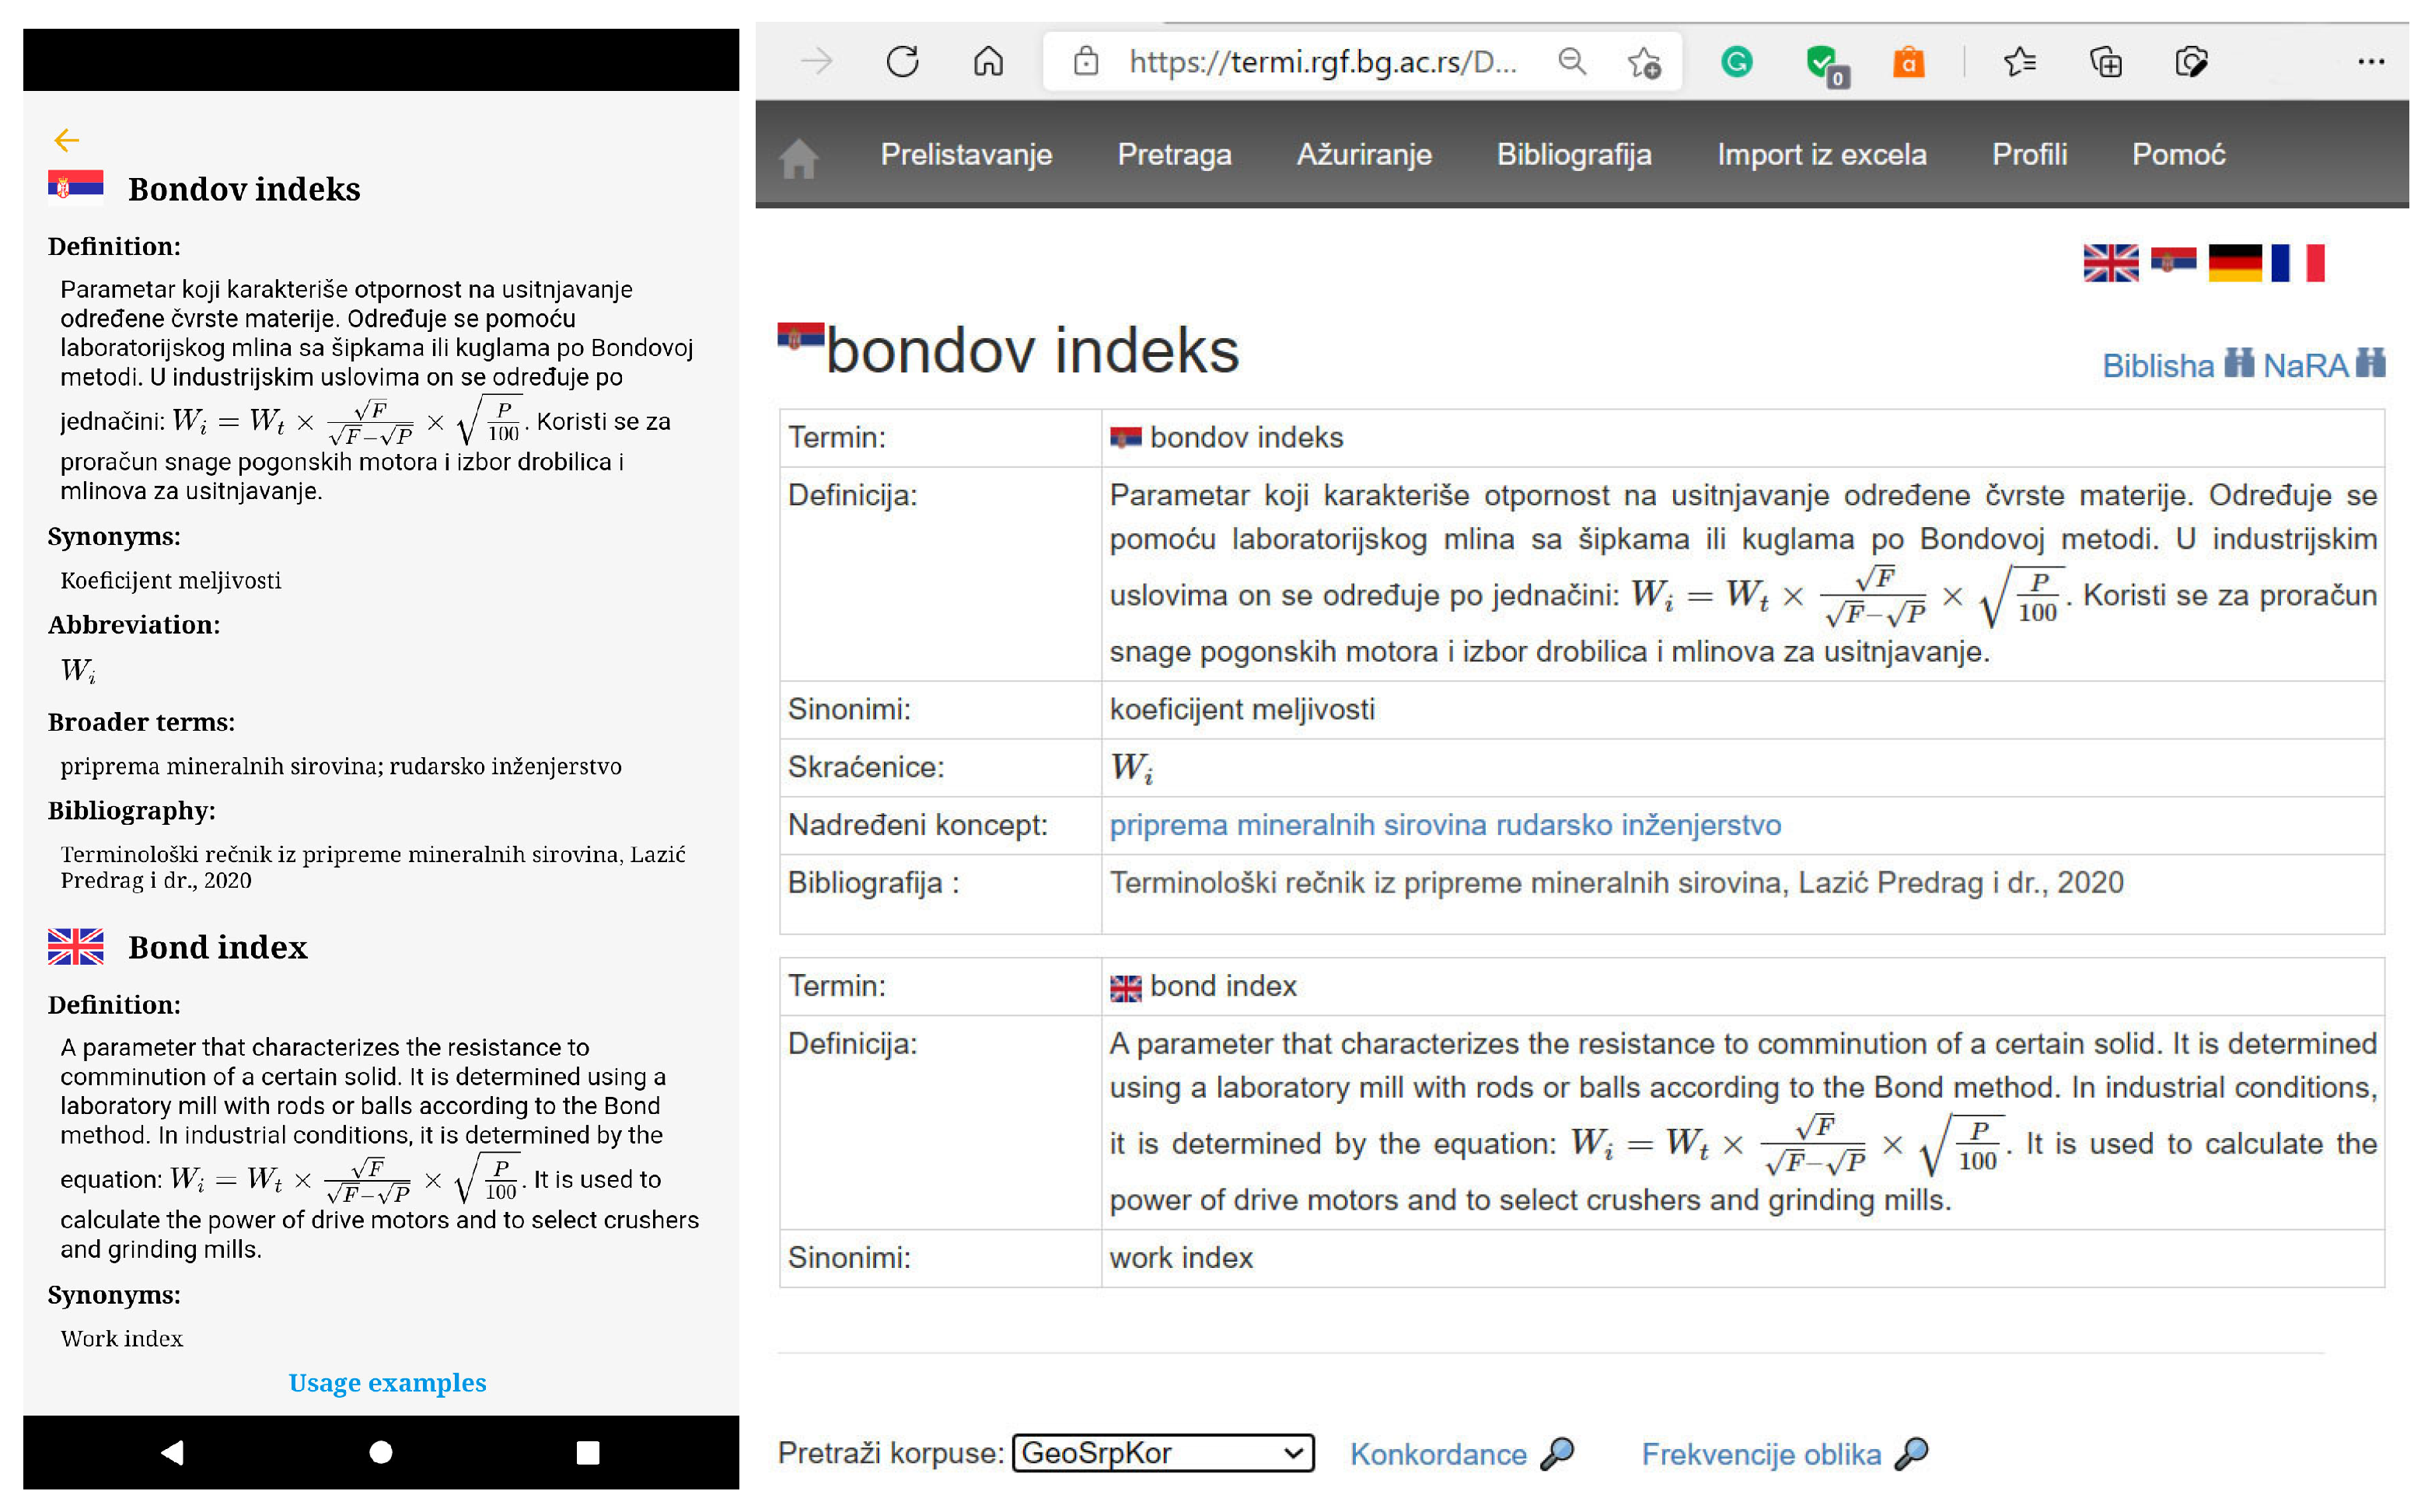Open the Pretraga menu

tap(1174, 155)
